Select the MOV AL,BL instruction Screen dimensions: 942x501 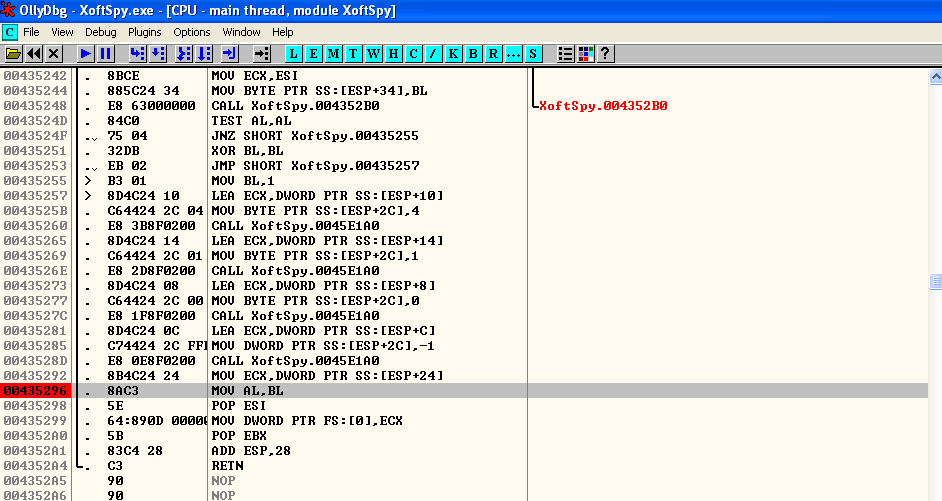tap(247, 390)
